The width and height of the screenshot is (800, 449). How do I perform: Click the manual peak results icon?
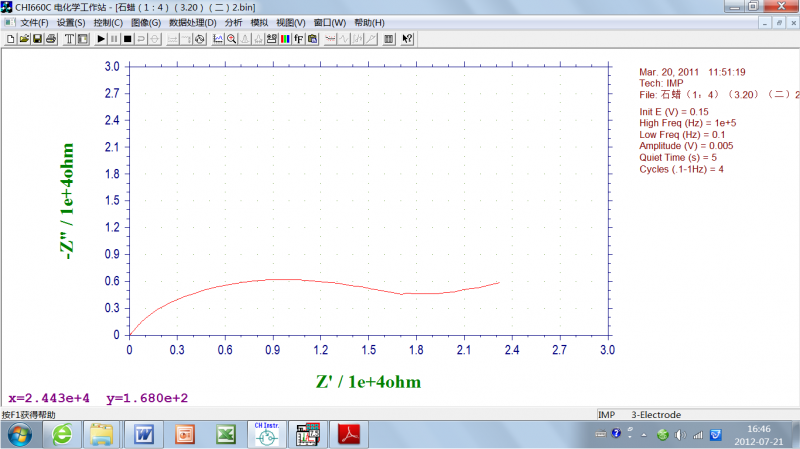point(245,39)
